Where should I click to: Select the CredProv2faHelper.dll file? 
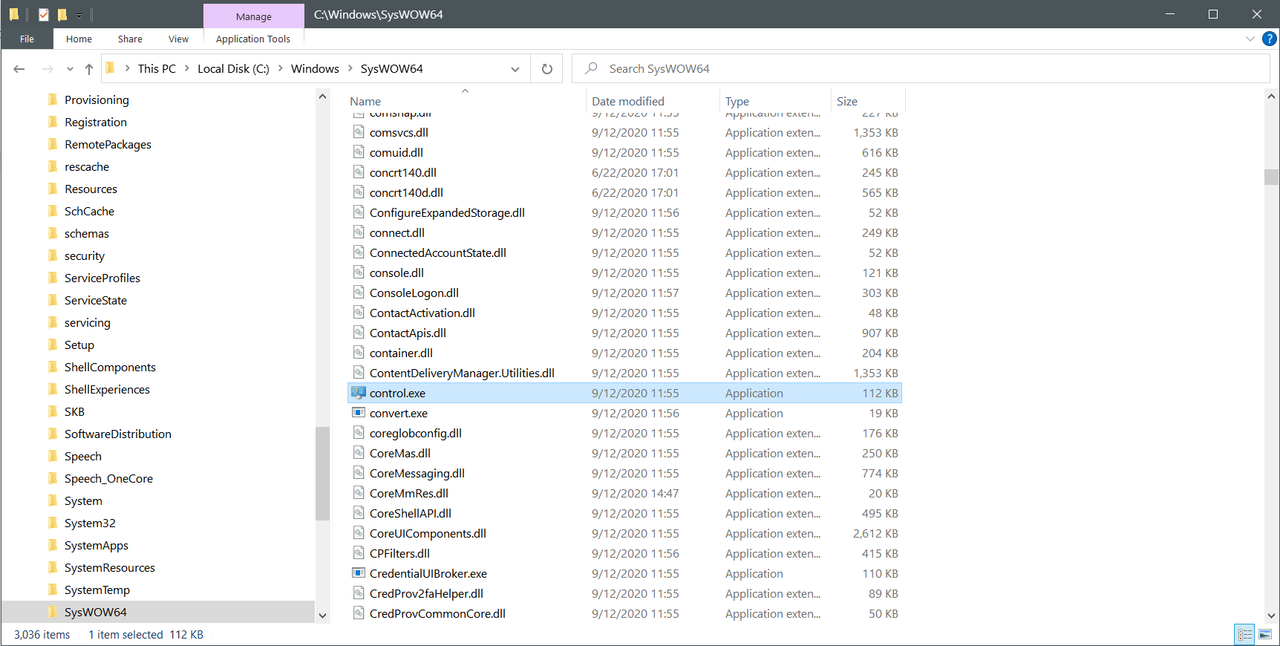click(426, 593)
